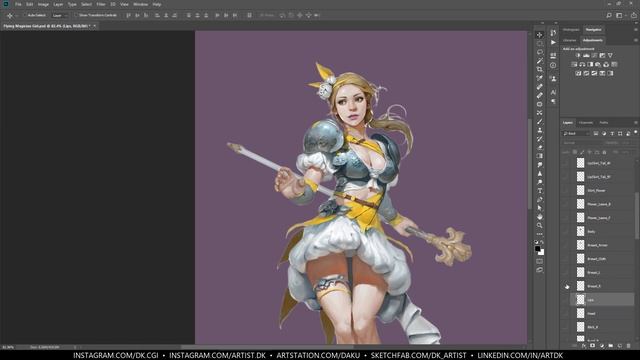Screen dimensions: 640x360
Task: Add a Levels adjustment
Action: (586, 55)
